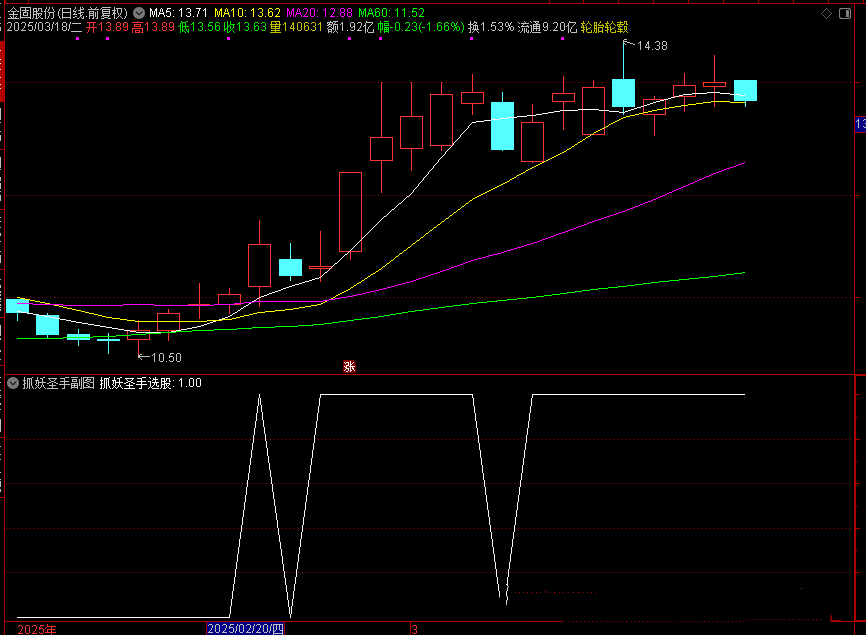Viewport: 866px width, 635px height.
Task: Select the highlighted 2025/02/20 date marker
Action: click(245, 629)
